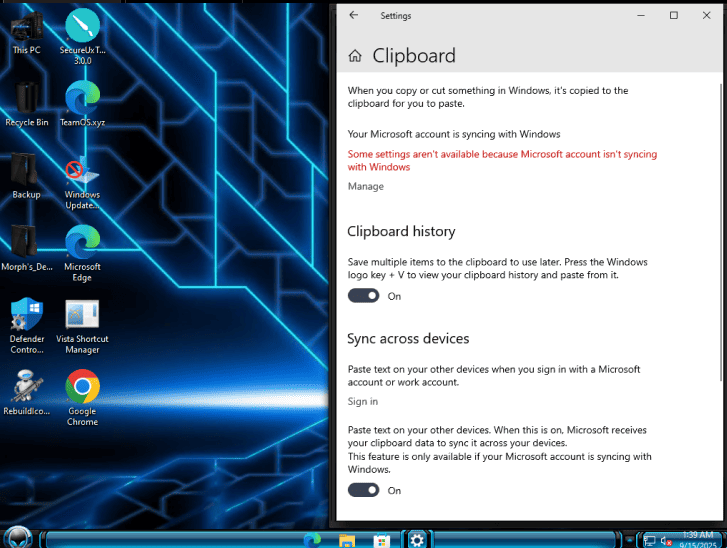Screen dimensions: 727x548
Task: Open the Windows Update desktop shortcut
Action: (x=82, y=174)
